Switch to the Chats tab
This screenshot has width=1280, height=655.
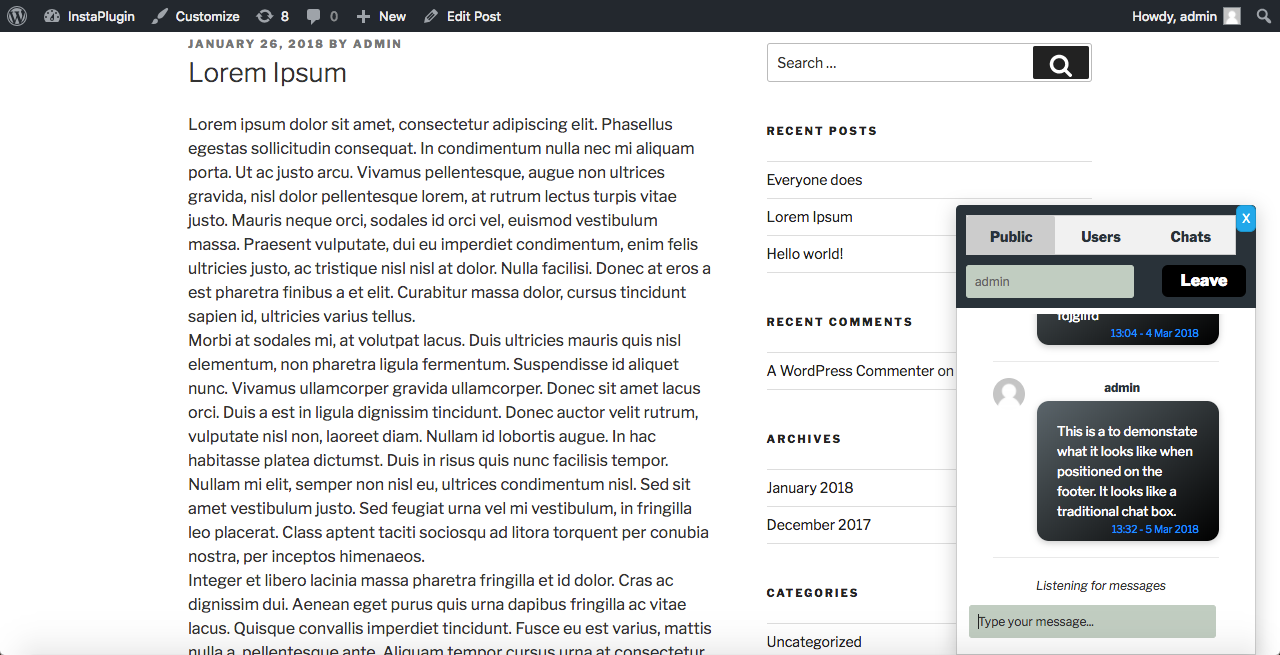[1190, 236]
